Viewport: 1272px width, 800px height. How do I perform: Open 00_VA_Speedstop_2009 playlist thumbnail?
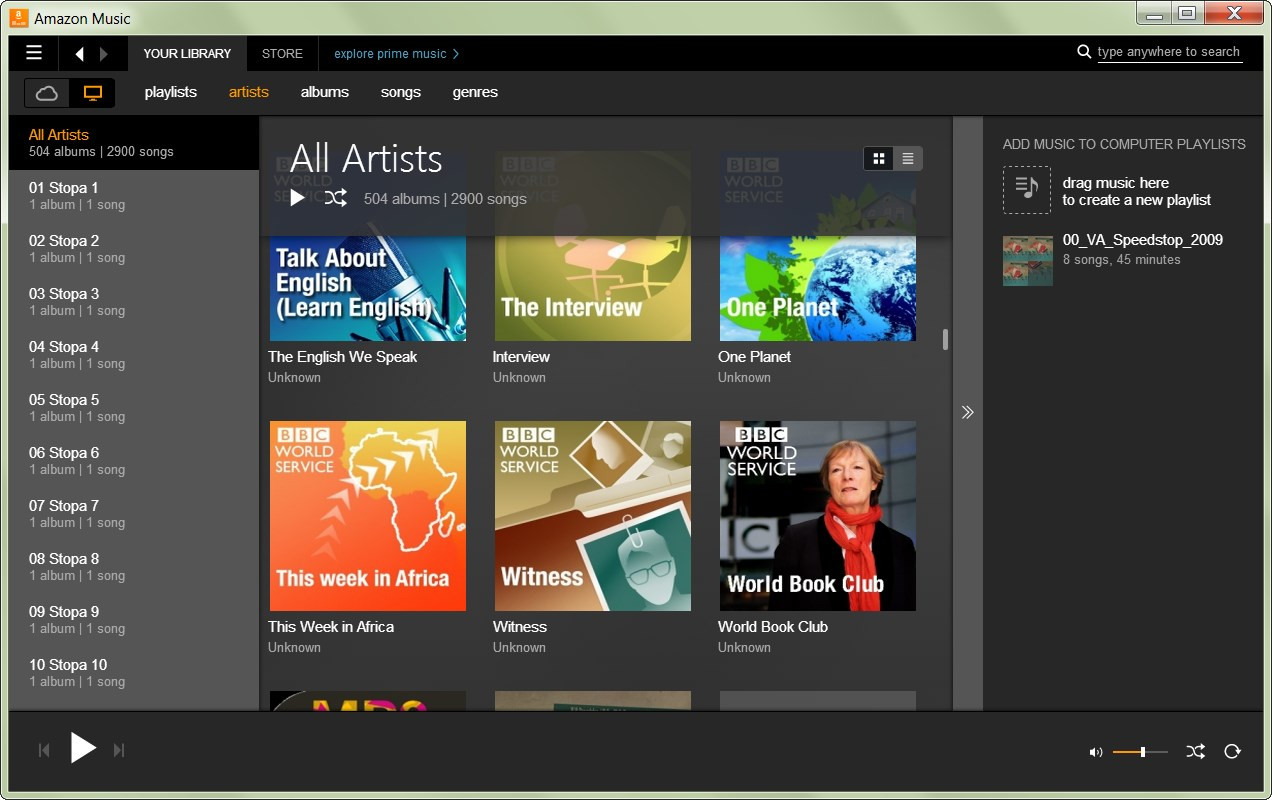click(x=1028, y=261)
